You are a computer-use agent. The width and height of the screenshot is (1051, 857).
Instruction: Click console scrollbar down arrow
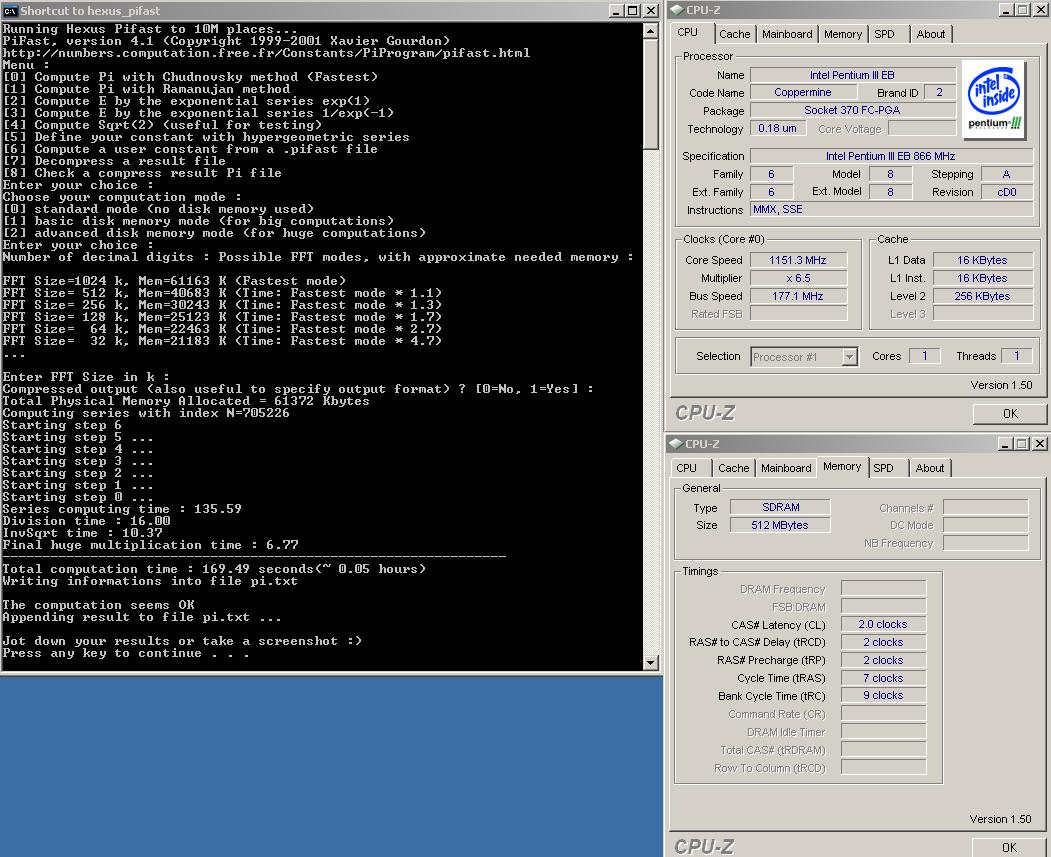pos(650,663)
